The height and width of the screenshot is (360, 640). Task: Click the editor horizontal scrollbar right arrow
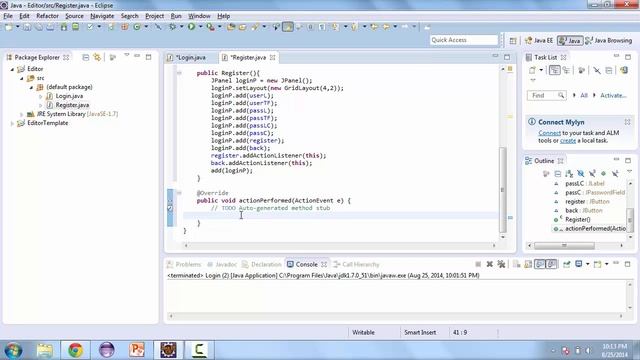tap(494, 245)
